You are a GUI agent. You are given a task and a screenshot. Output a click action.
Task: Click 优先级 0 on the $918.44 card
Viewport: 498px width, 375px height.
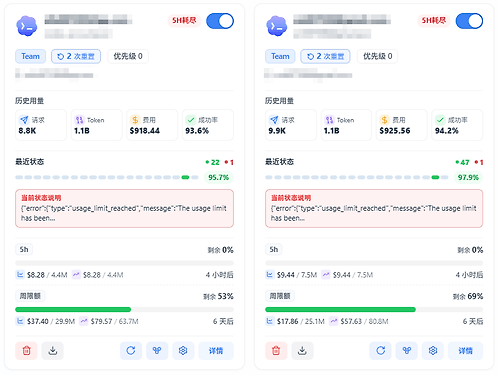(x=128, y=56)
